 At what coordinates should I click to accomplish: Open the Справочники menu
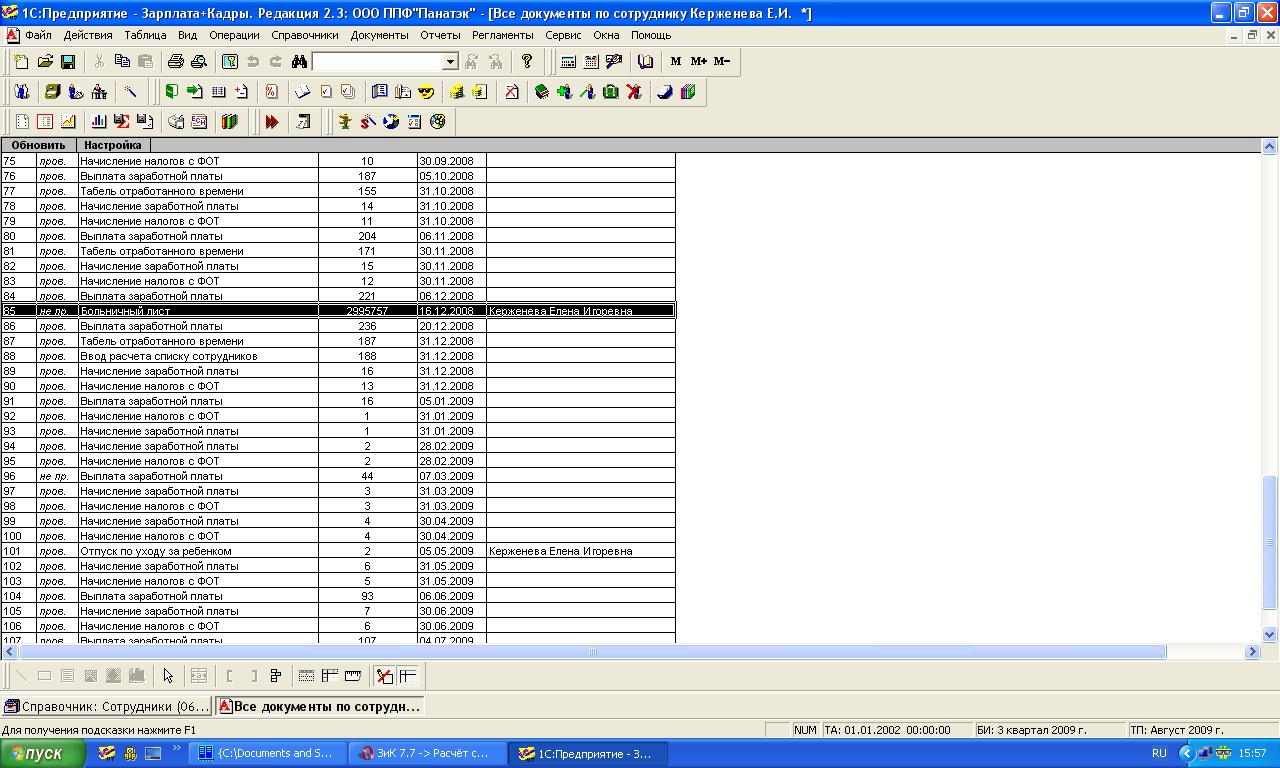click(x=305, y=35)
